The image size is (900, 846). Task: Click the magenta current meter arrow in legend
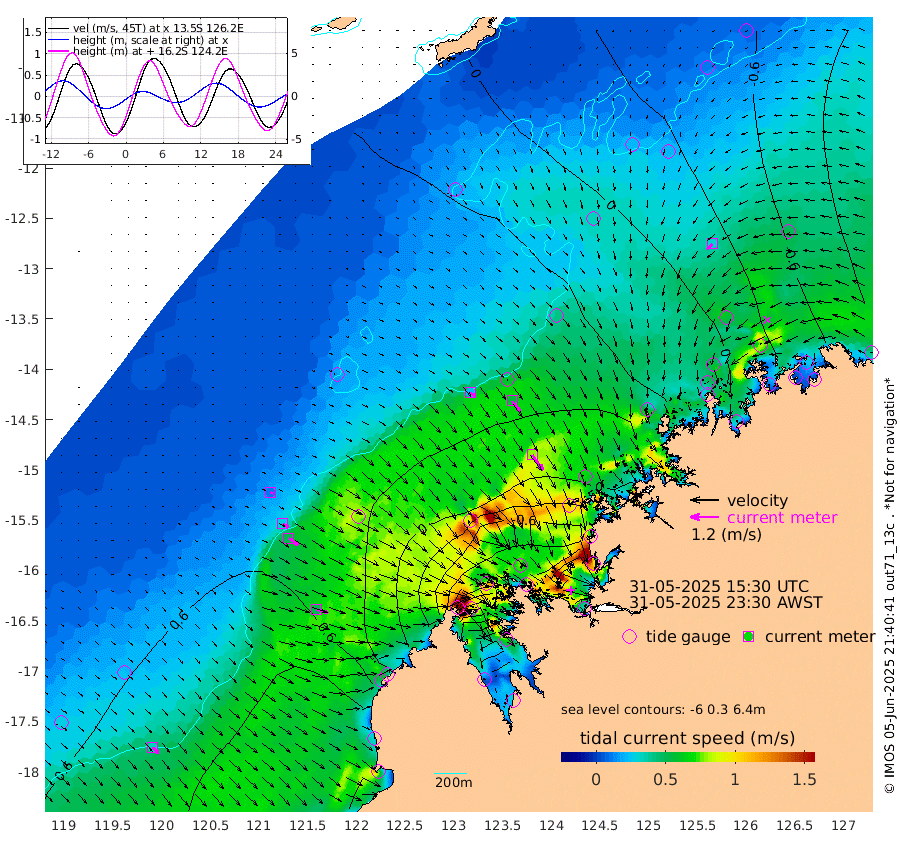704,517
